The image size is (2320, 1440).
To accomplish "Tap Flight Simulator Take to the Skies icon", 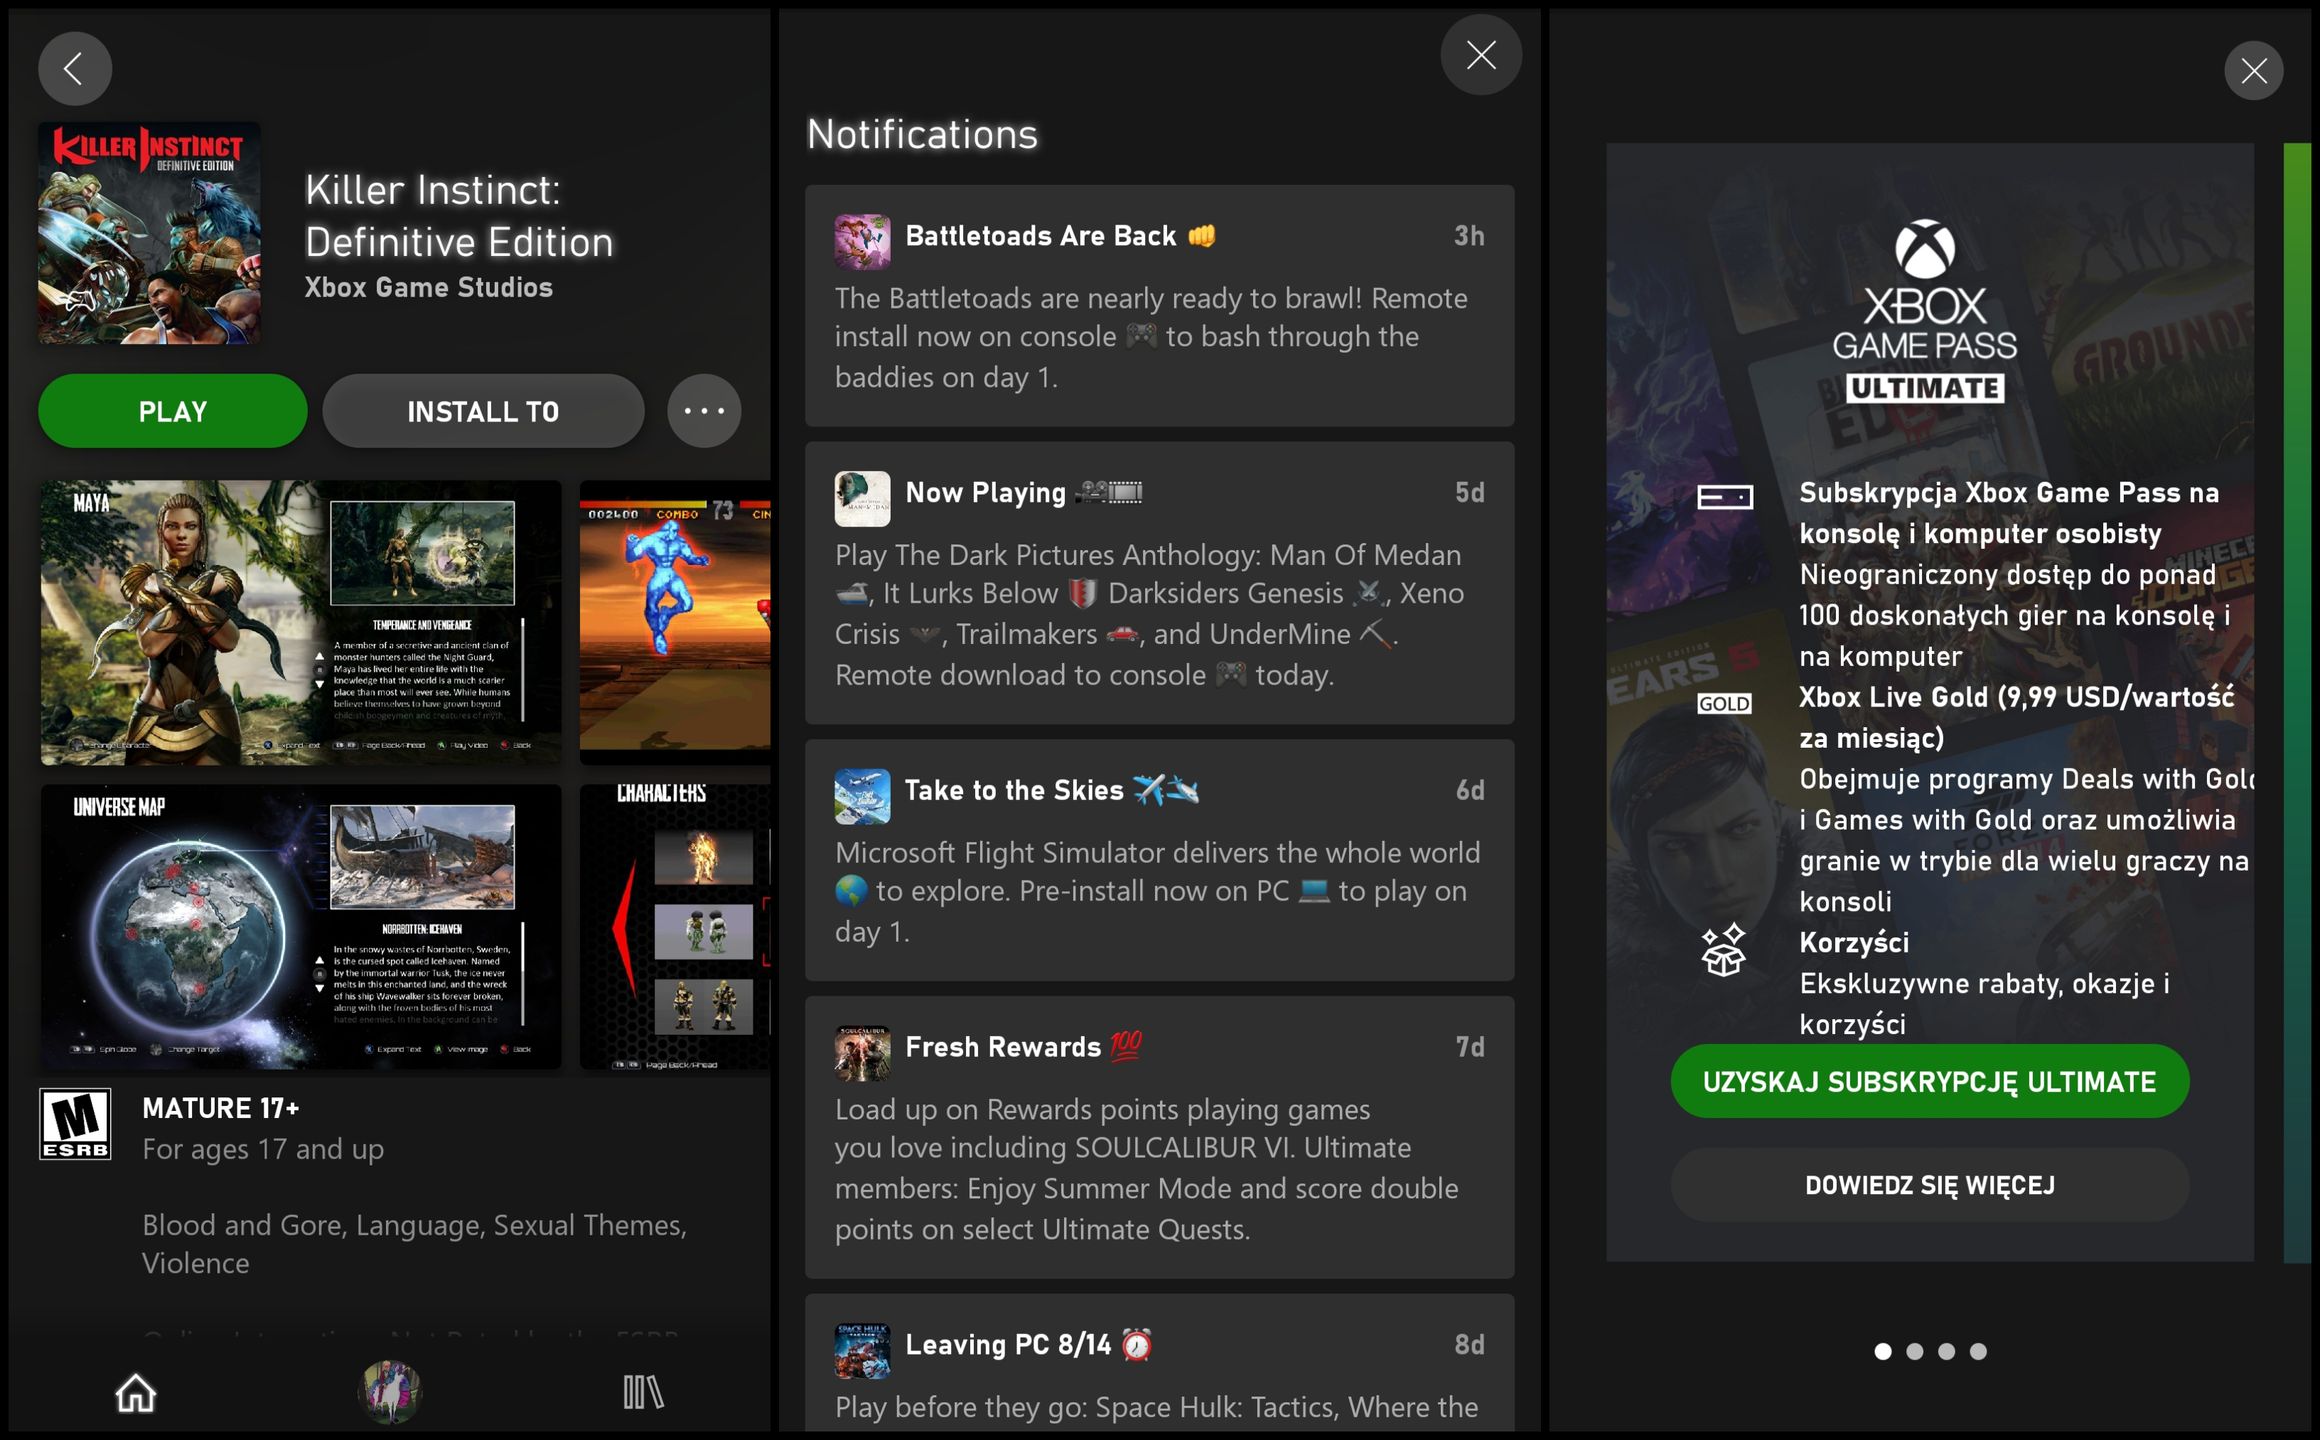I will tap(862, 796).
